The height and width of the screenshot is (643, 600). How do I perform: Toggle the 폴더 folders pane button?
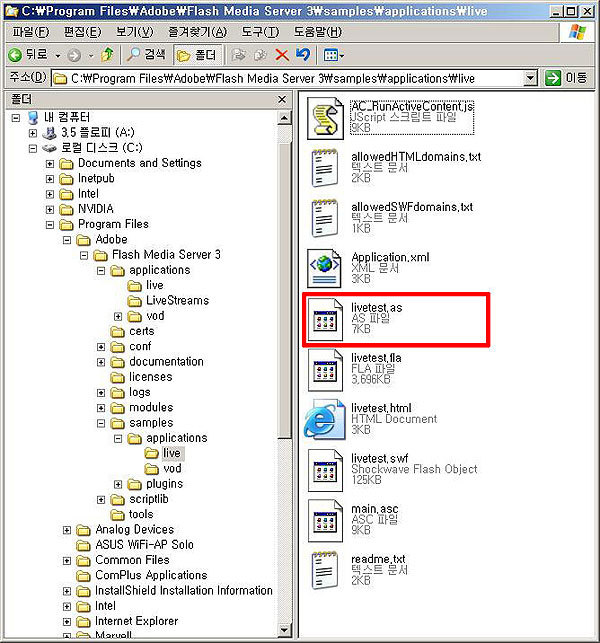tap(198, 55)
